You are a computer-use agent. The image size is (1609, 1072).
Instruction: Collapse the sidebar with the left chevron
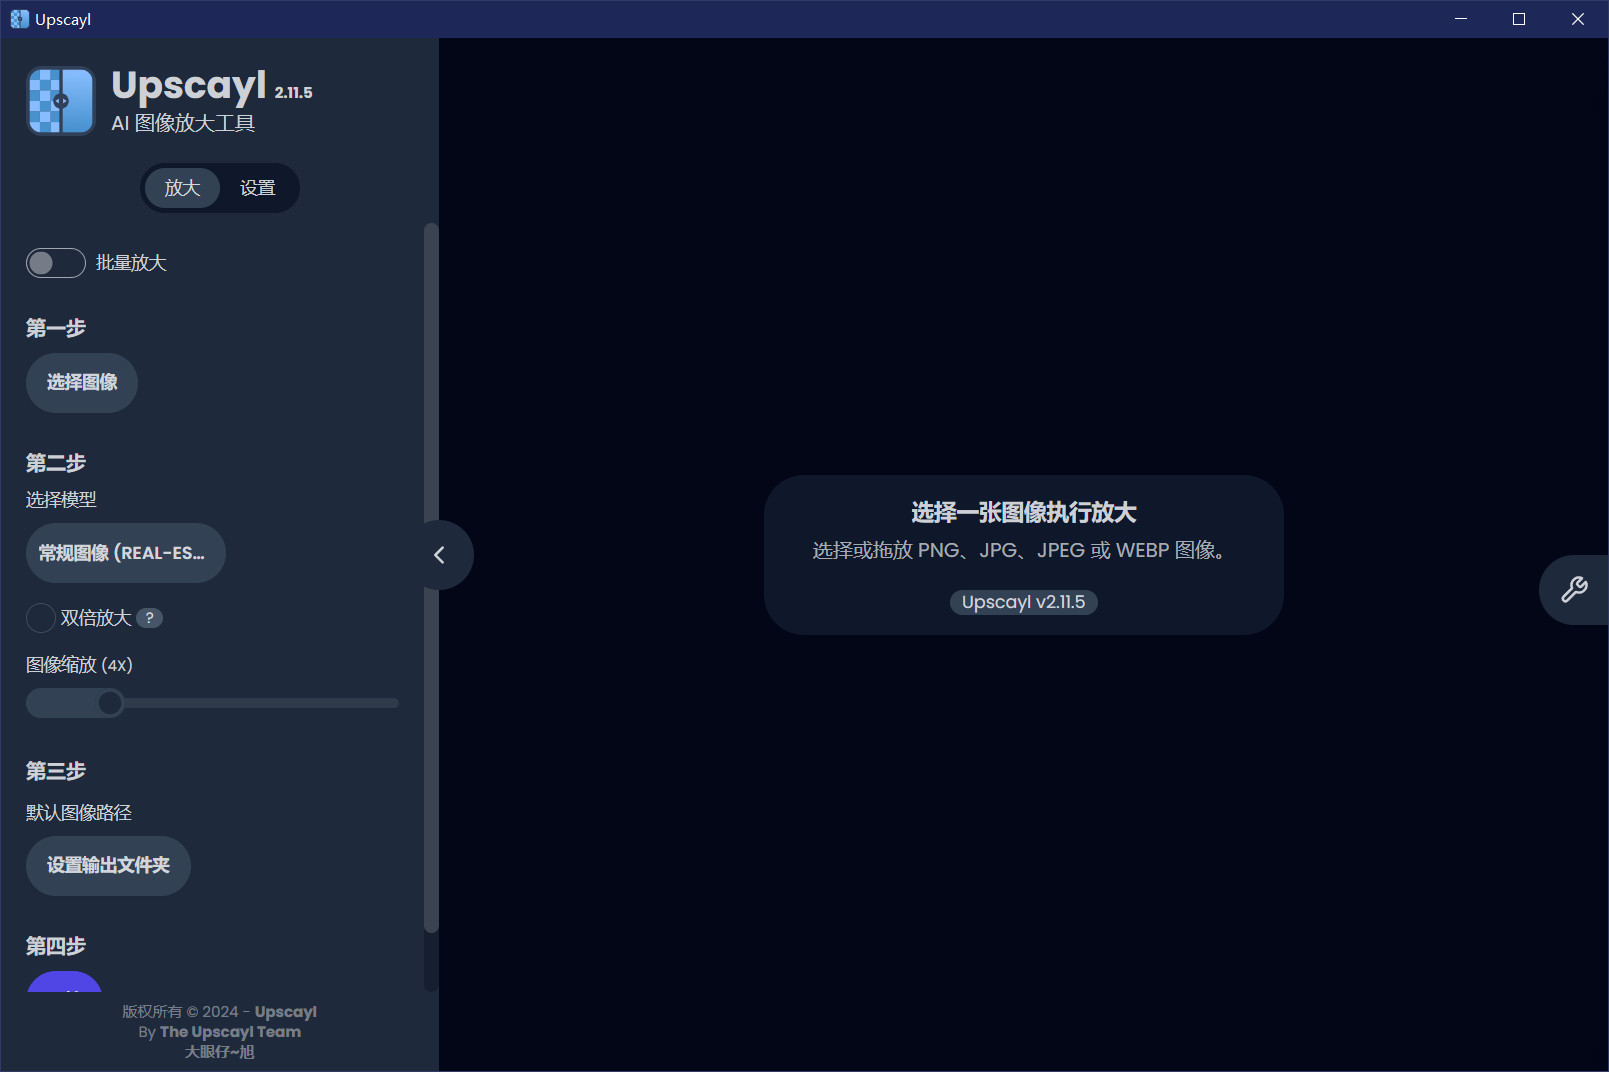click(439, 555)
